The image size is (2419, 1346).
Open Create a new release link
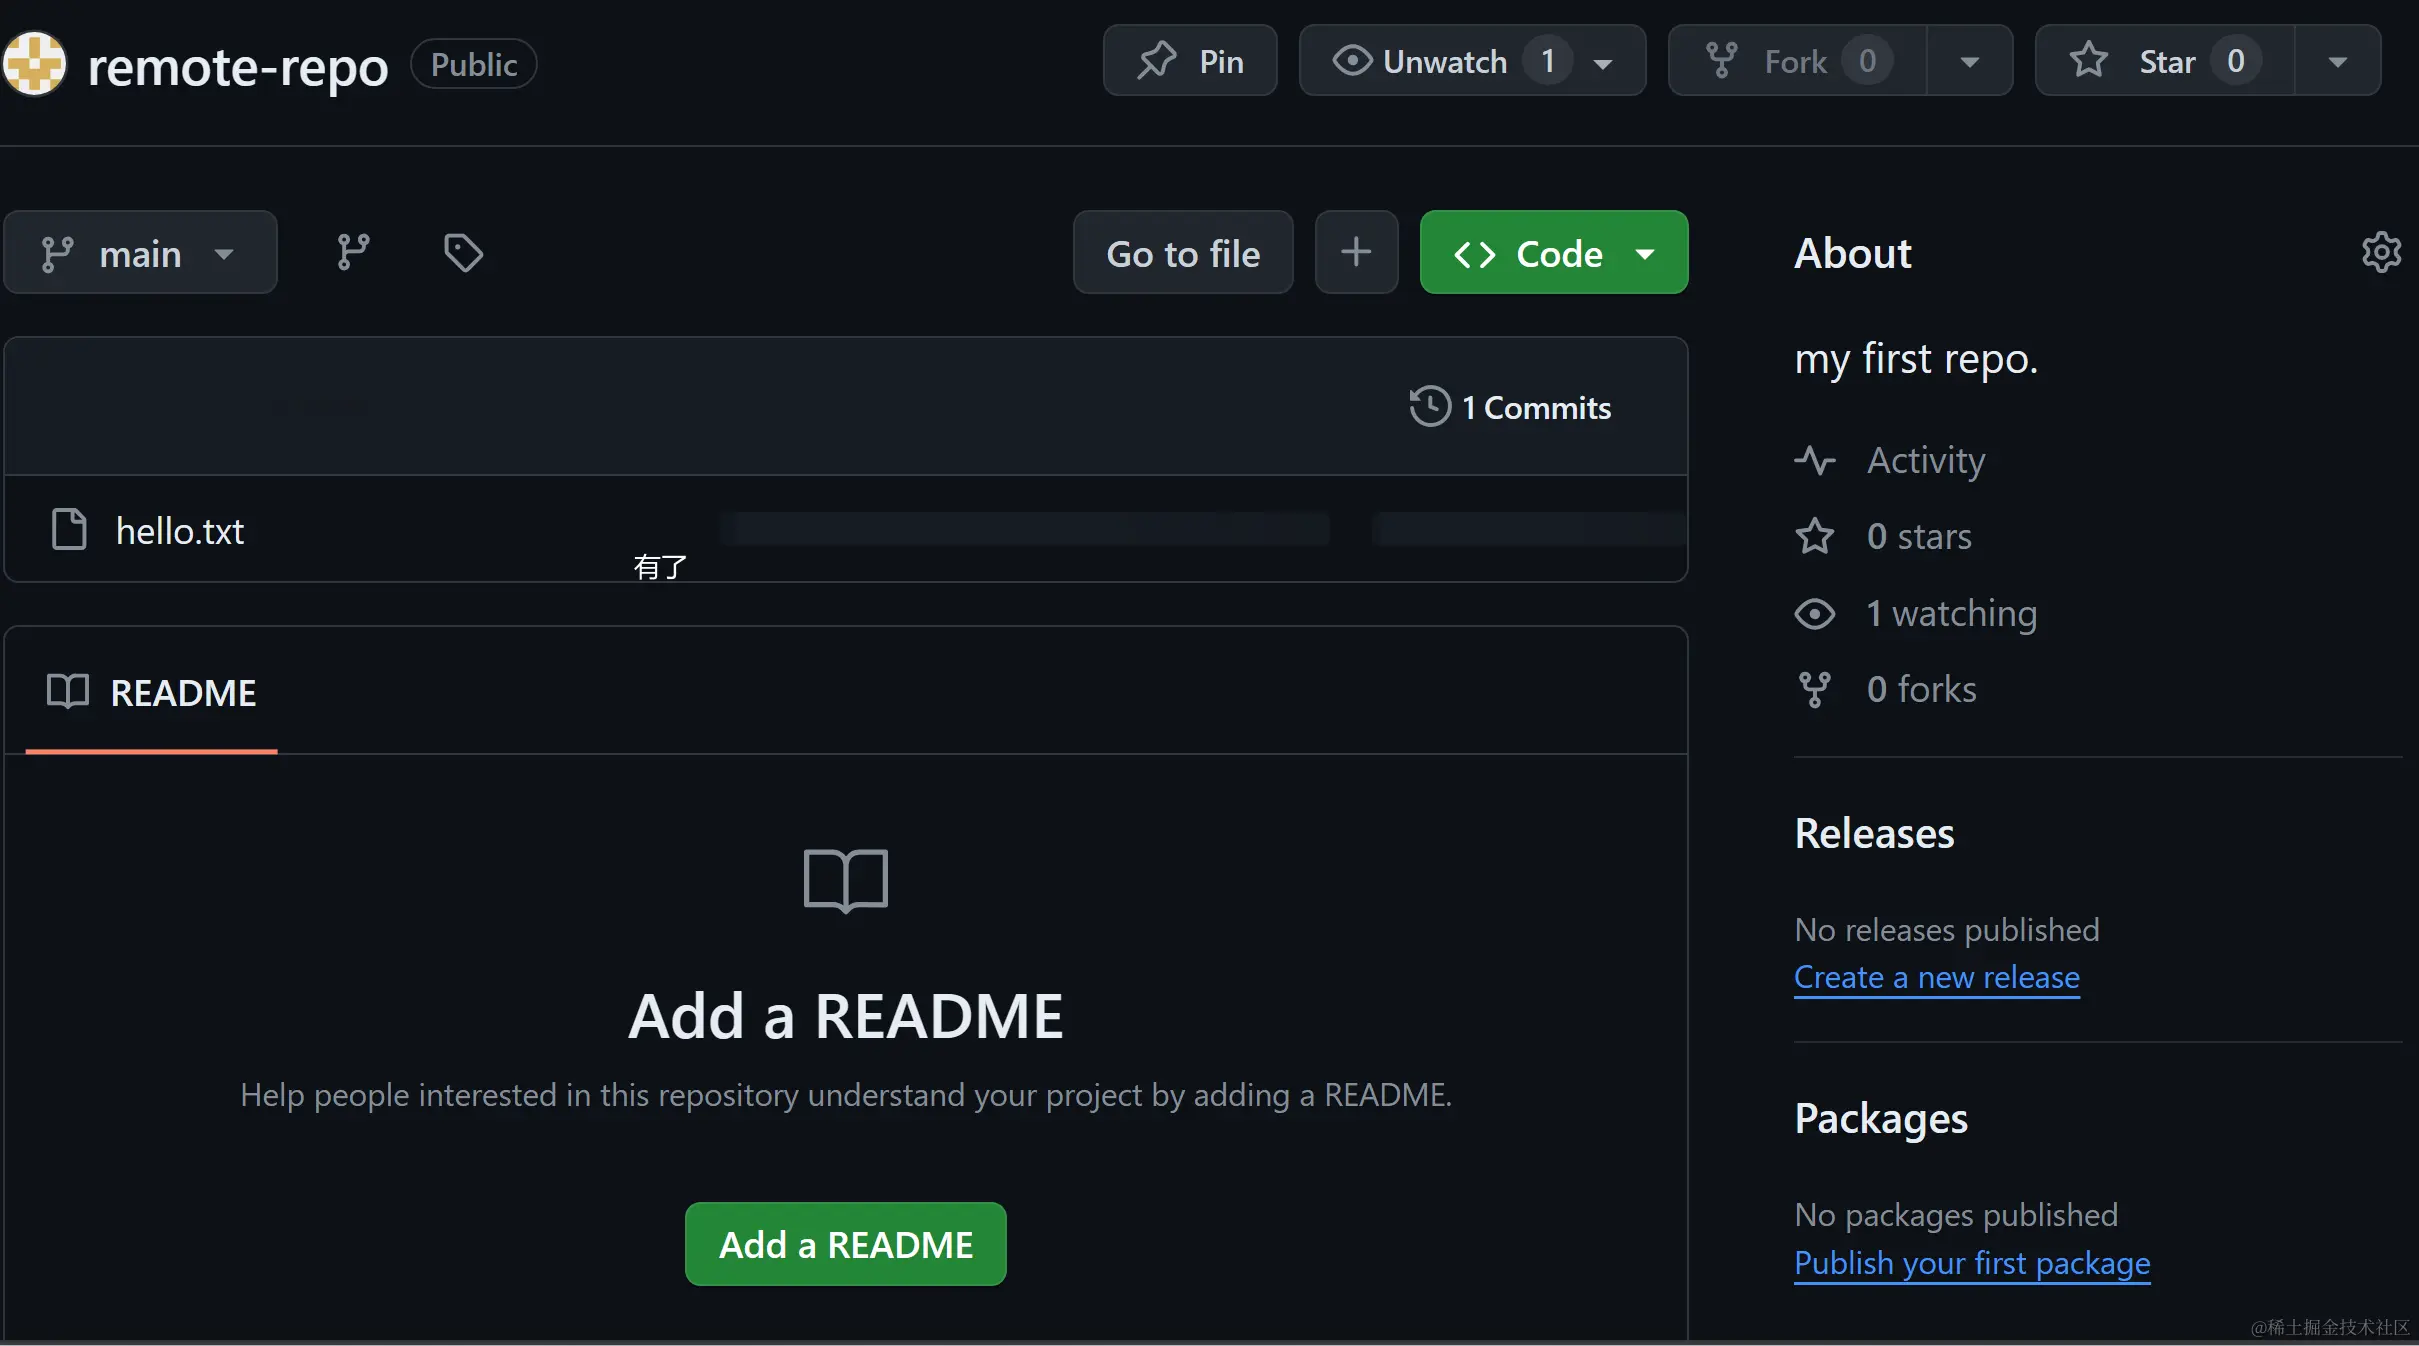click(1936, 977)
